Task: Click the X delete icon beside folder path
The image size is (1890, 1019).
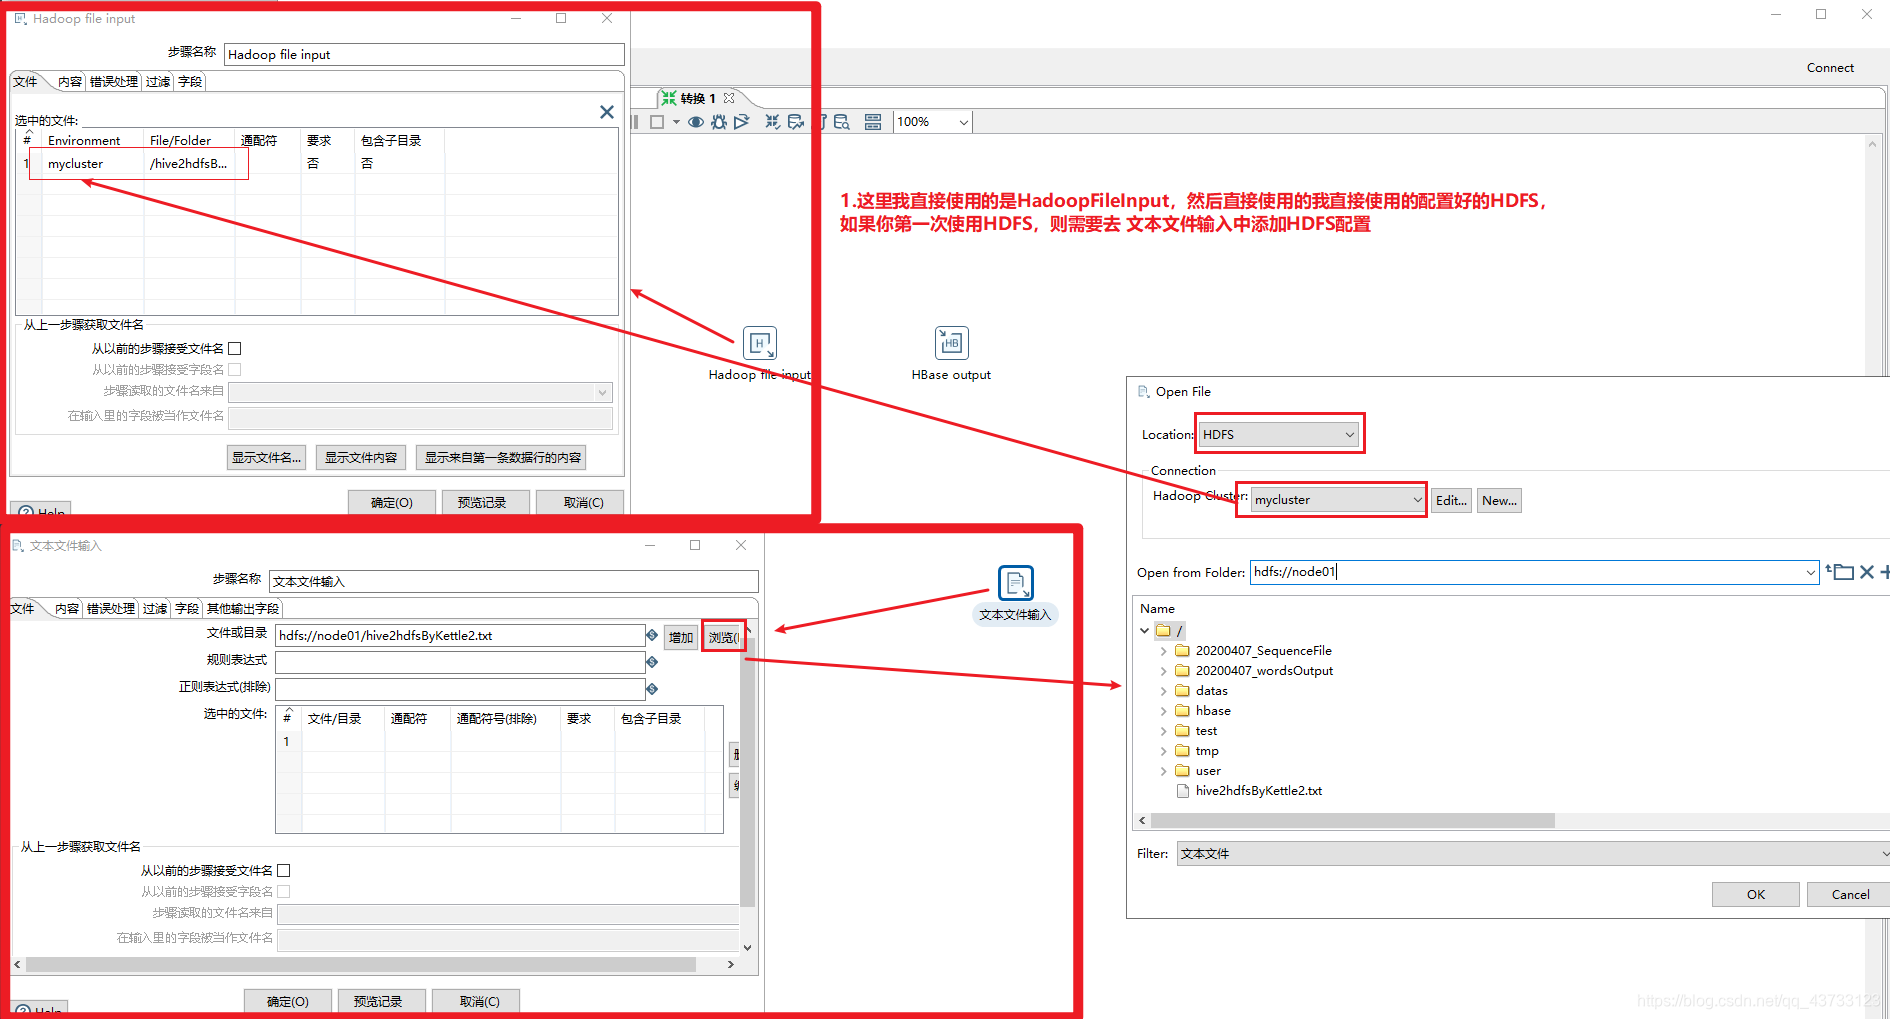Action: [x=1866, y=572]
